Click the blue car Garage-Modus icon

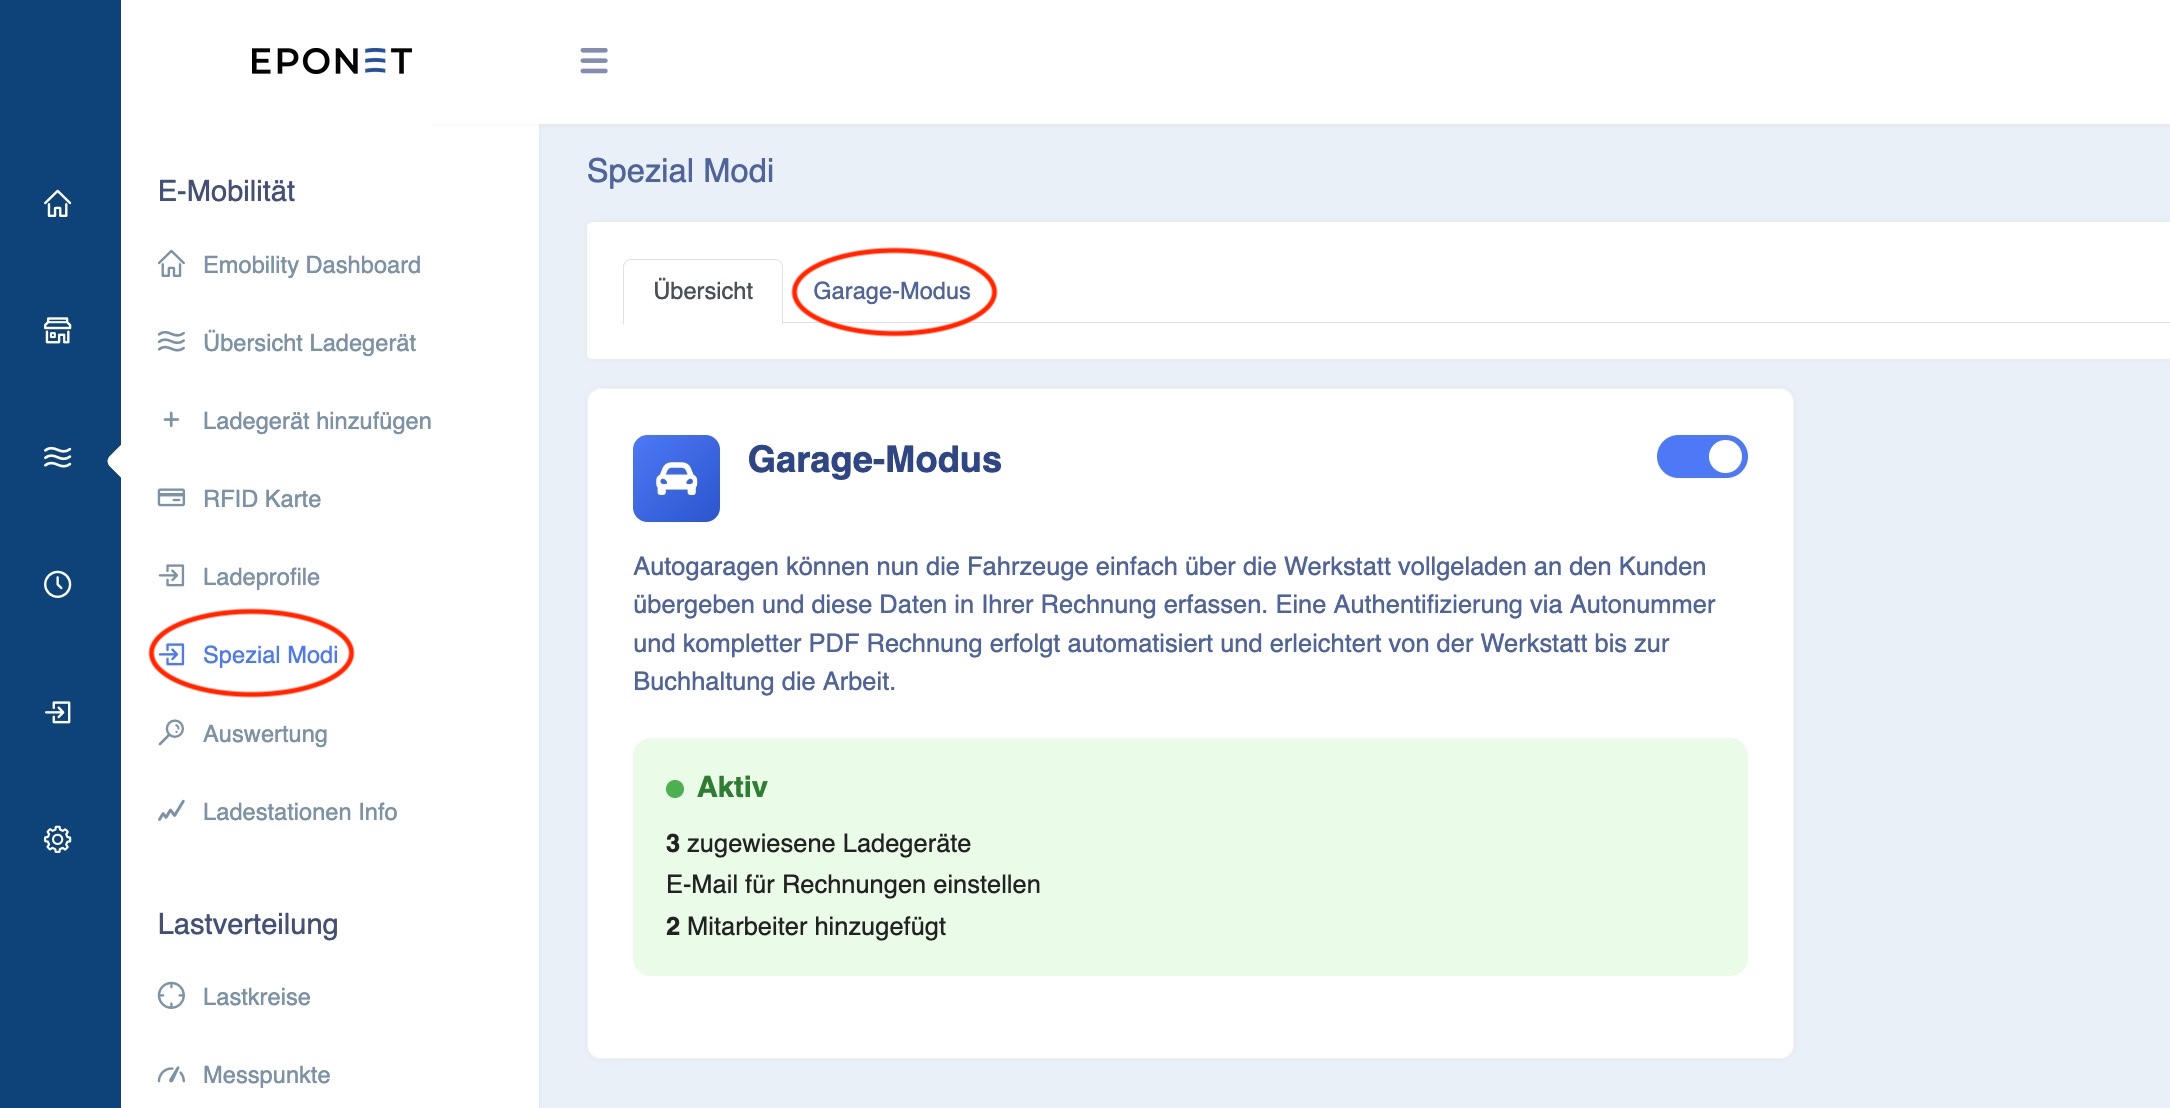point(676,478)
